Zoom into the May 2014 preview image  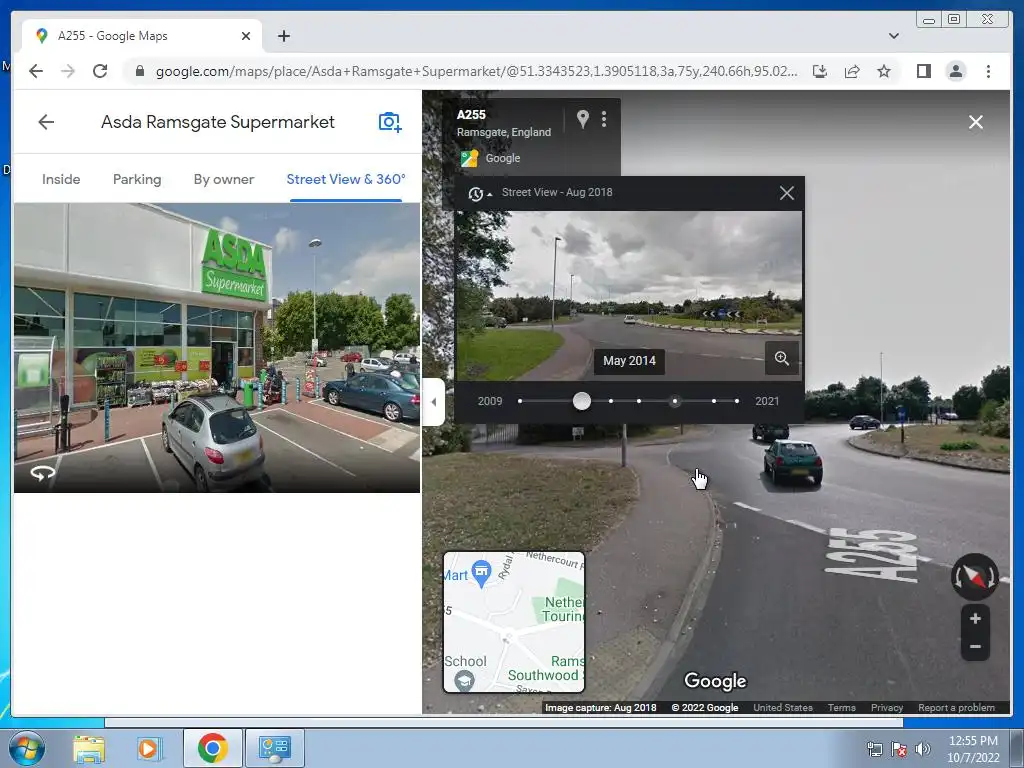point(782,359)
